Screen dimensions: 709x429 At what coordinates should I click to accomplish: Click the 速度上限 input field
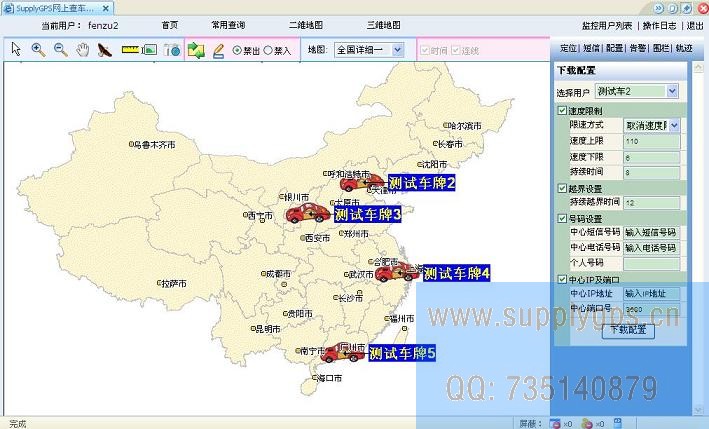(650, 141)
